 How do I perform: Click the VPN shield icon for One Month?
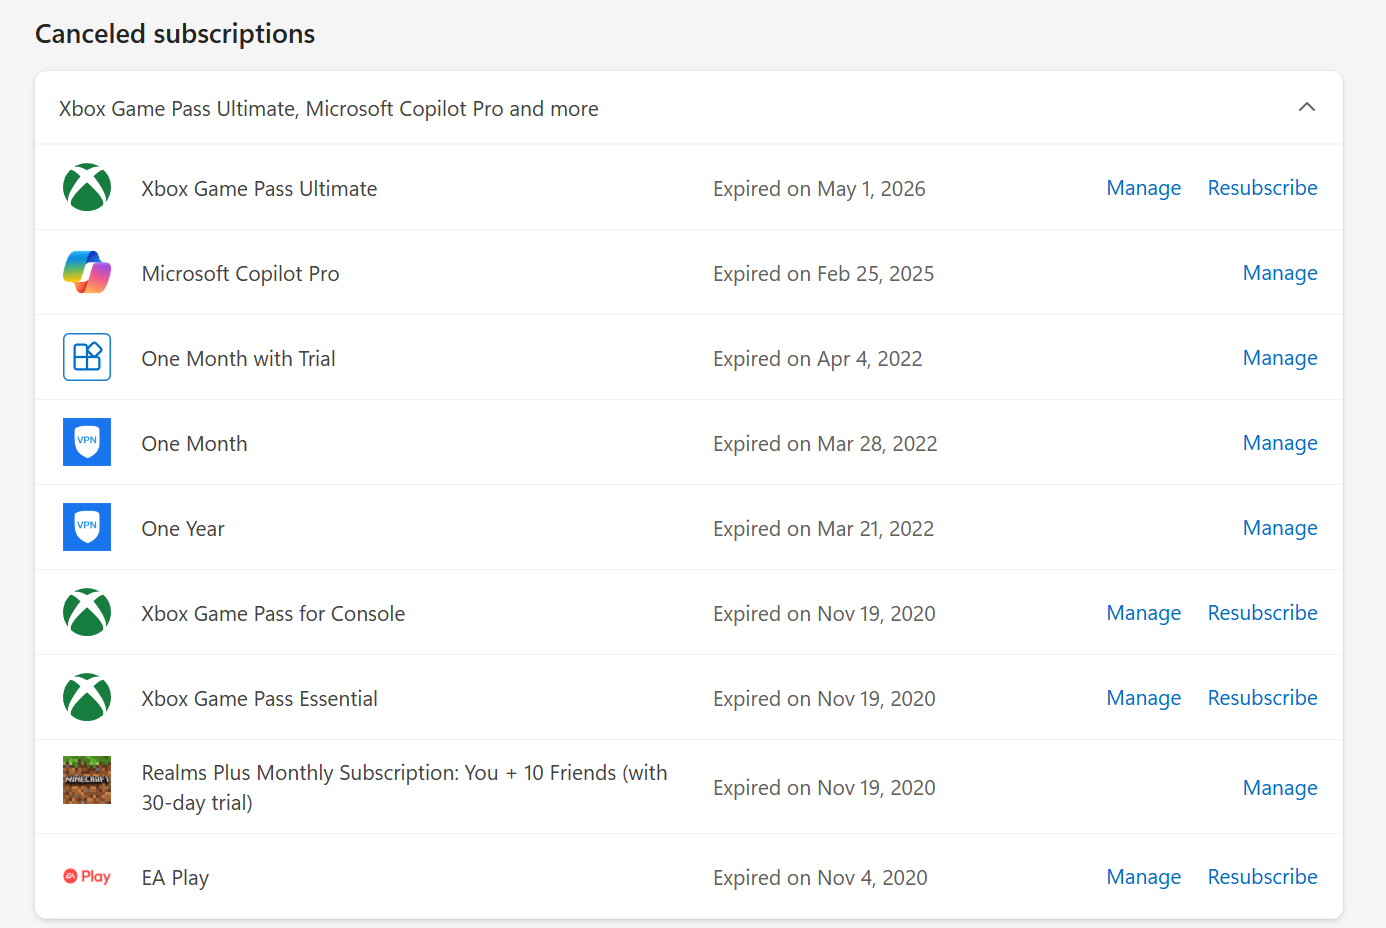pyautogui.click(x=87, y=442)
